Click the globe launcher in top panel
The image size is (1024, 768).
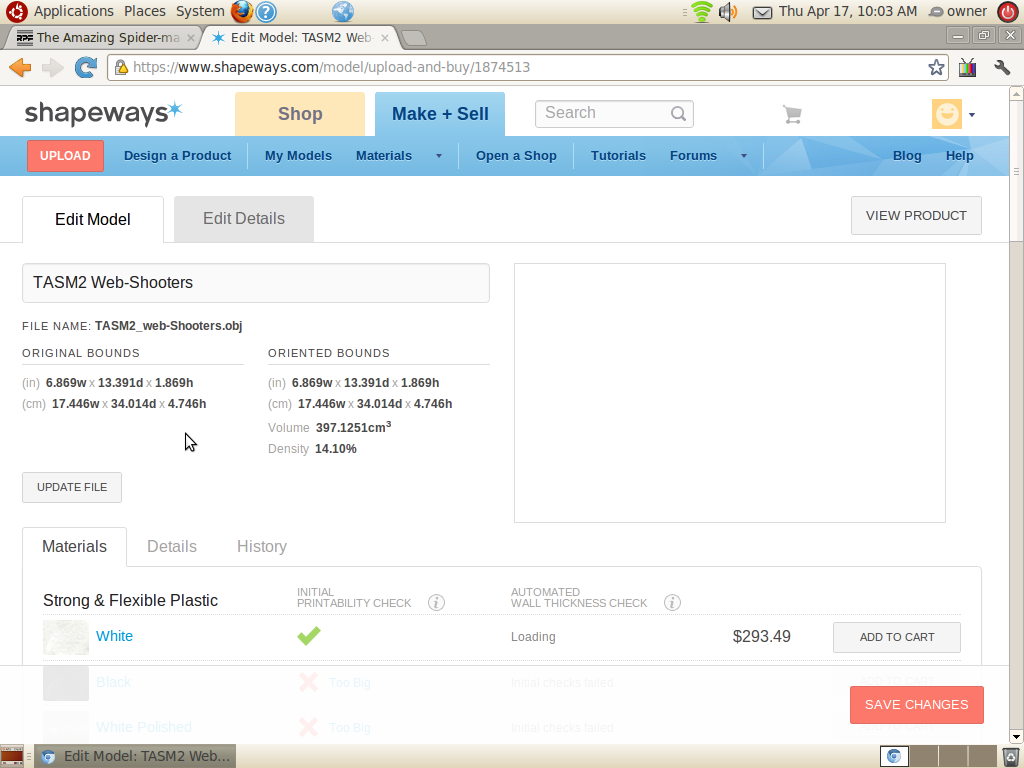[343, 11]
